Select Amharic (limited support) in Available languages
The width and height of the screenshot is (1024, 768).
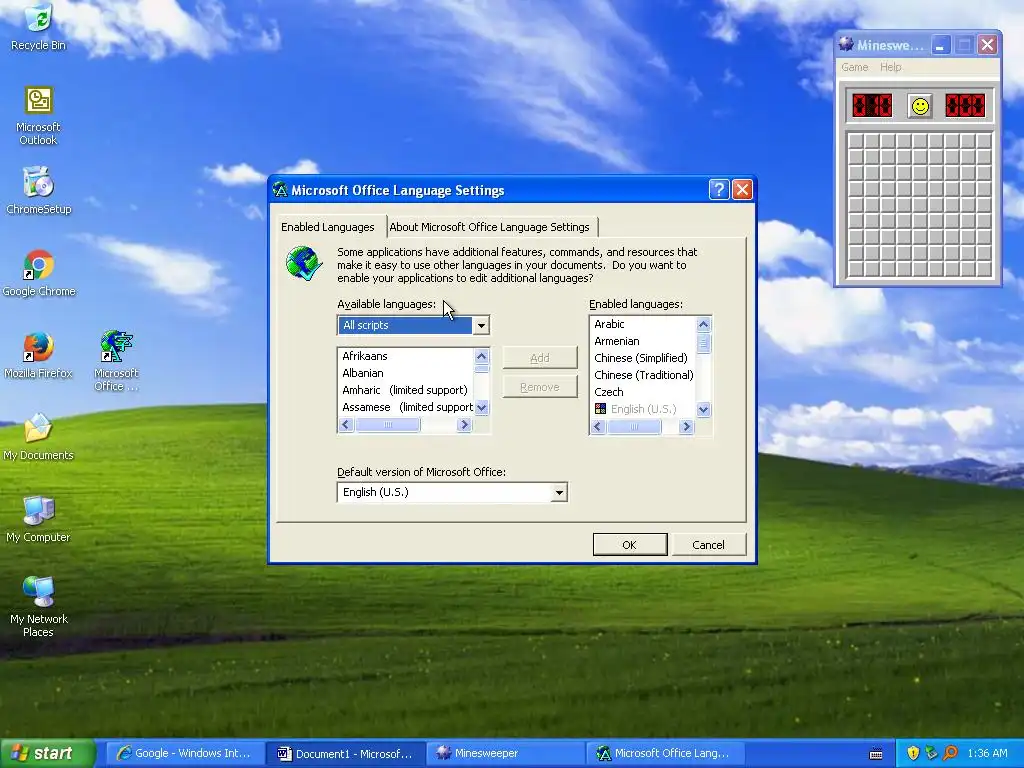[x=406, y=390]
